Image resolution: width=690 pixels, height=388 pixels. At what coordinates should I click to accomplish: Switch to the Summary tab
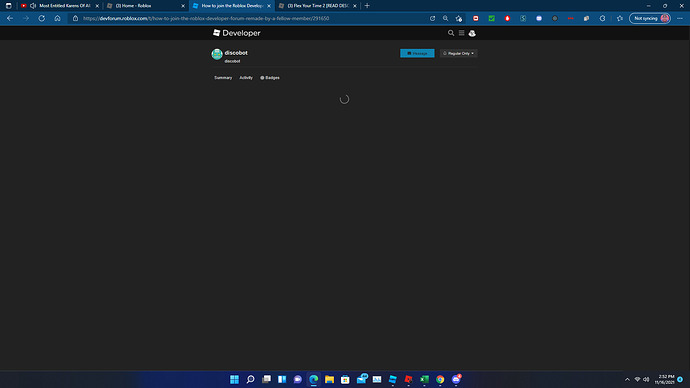point(223,78)
